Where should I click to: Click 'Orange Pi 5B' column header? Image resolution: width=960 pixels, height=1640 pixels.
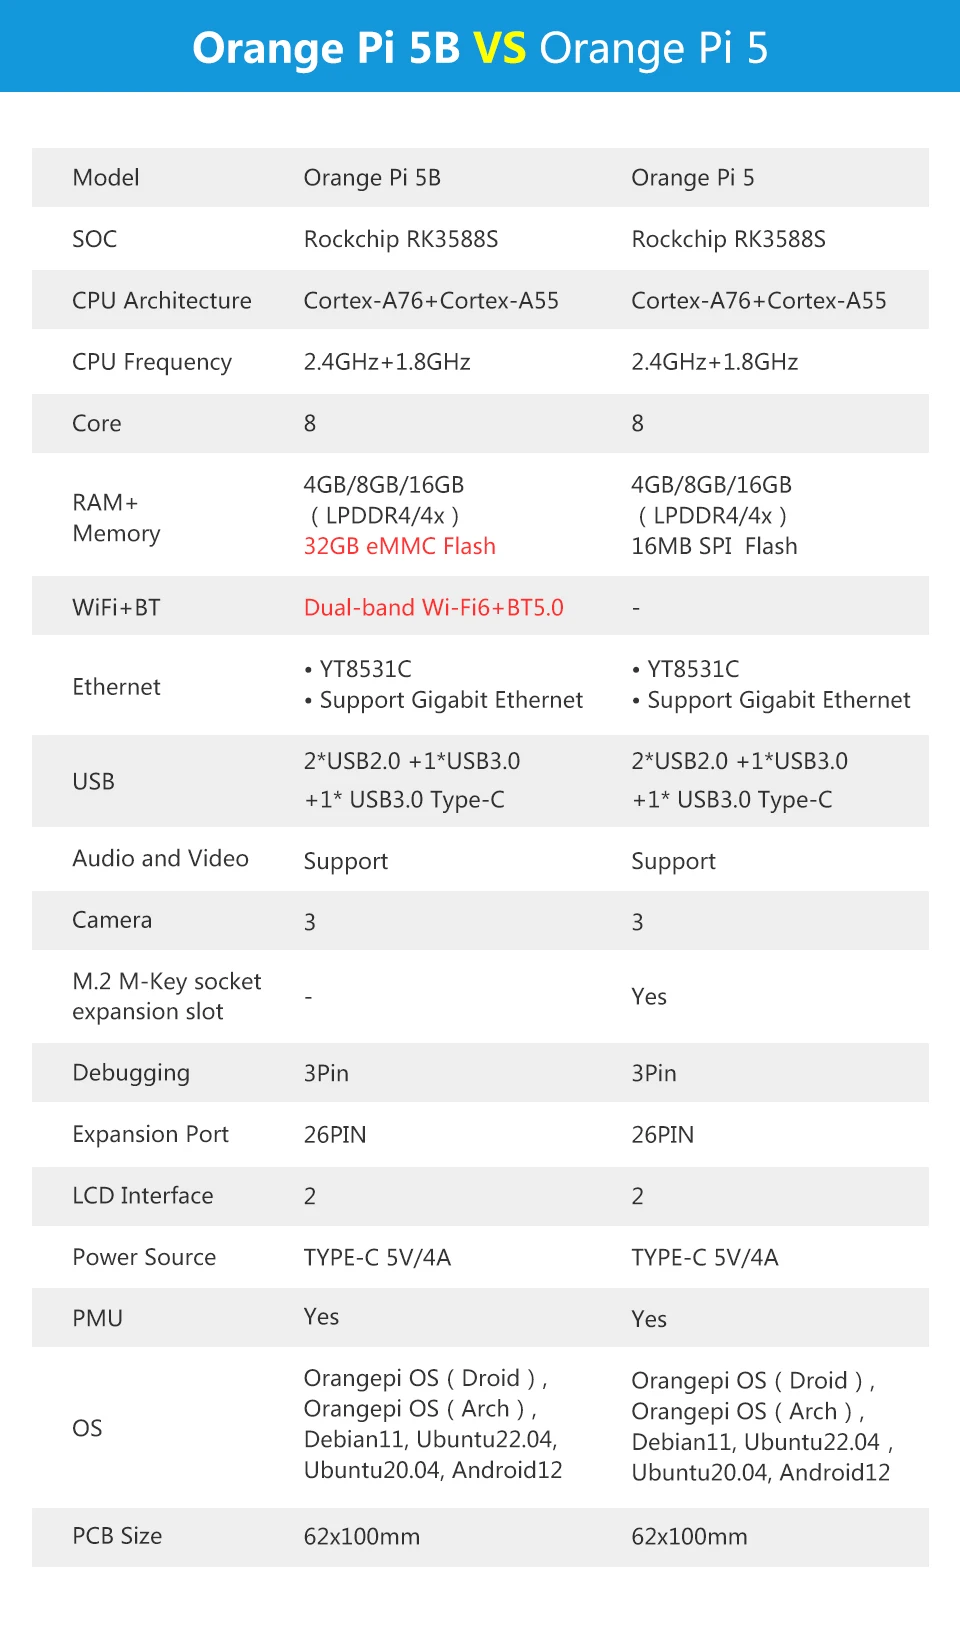click(x=372, y=177)
